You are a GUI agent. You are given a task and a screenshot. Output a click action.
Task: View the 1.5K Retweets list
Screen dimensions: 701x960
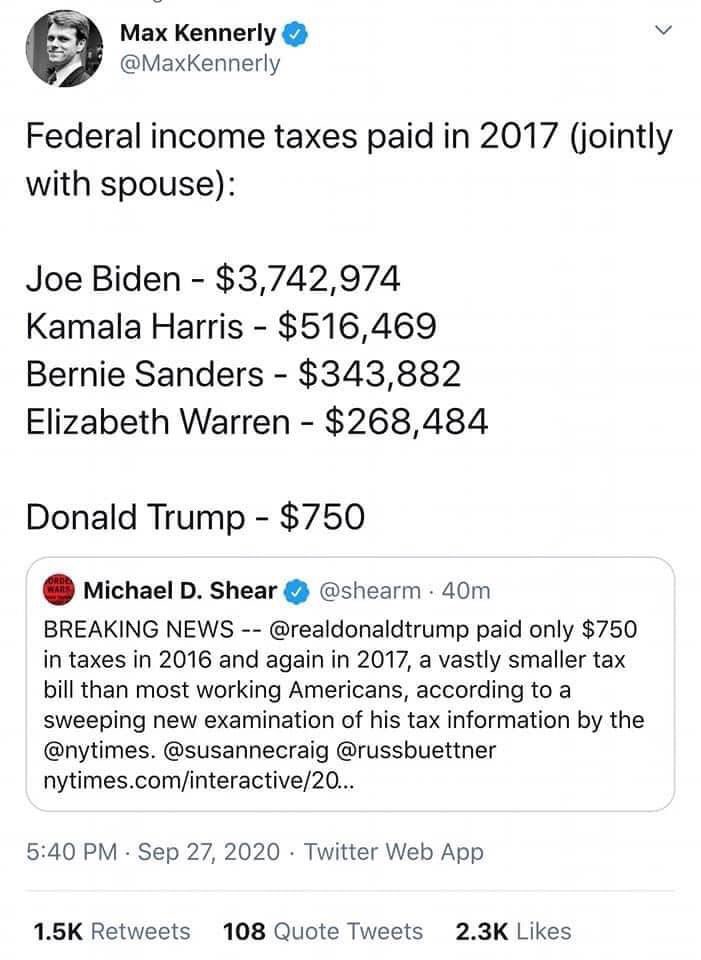click(112, 931)
